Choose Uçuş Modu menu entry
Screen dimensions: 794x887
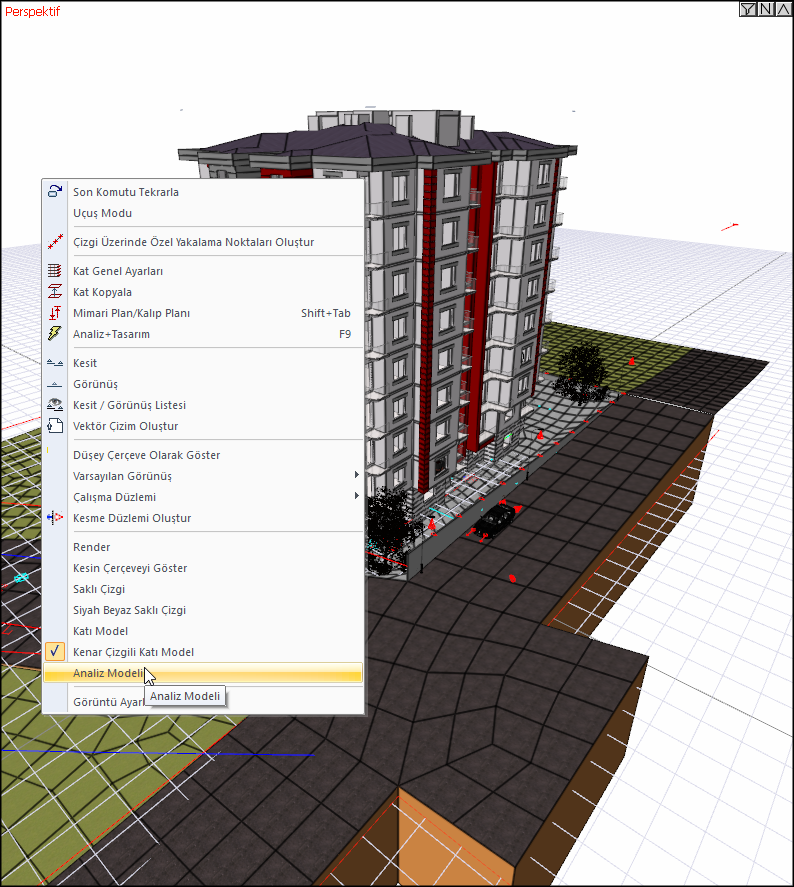102,213
